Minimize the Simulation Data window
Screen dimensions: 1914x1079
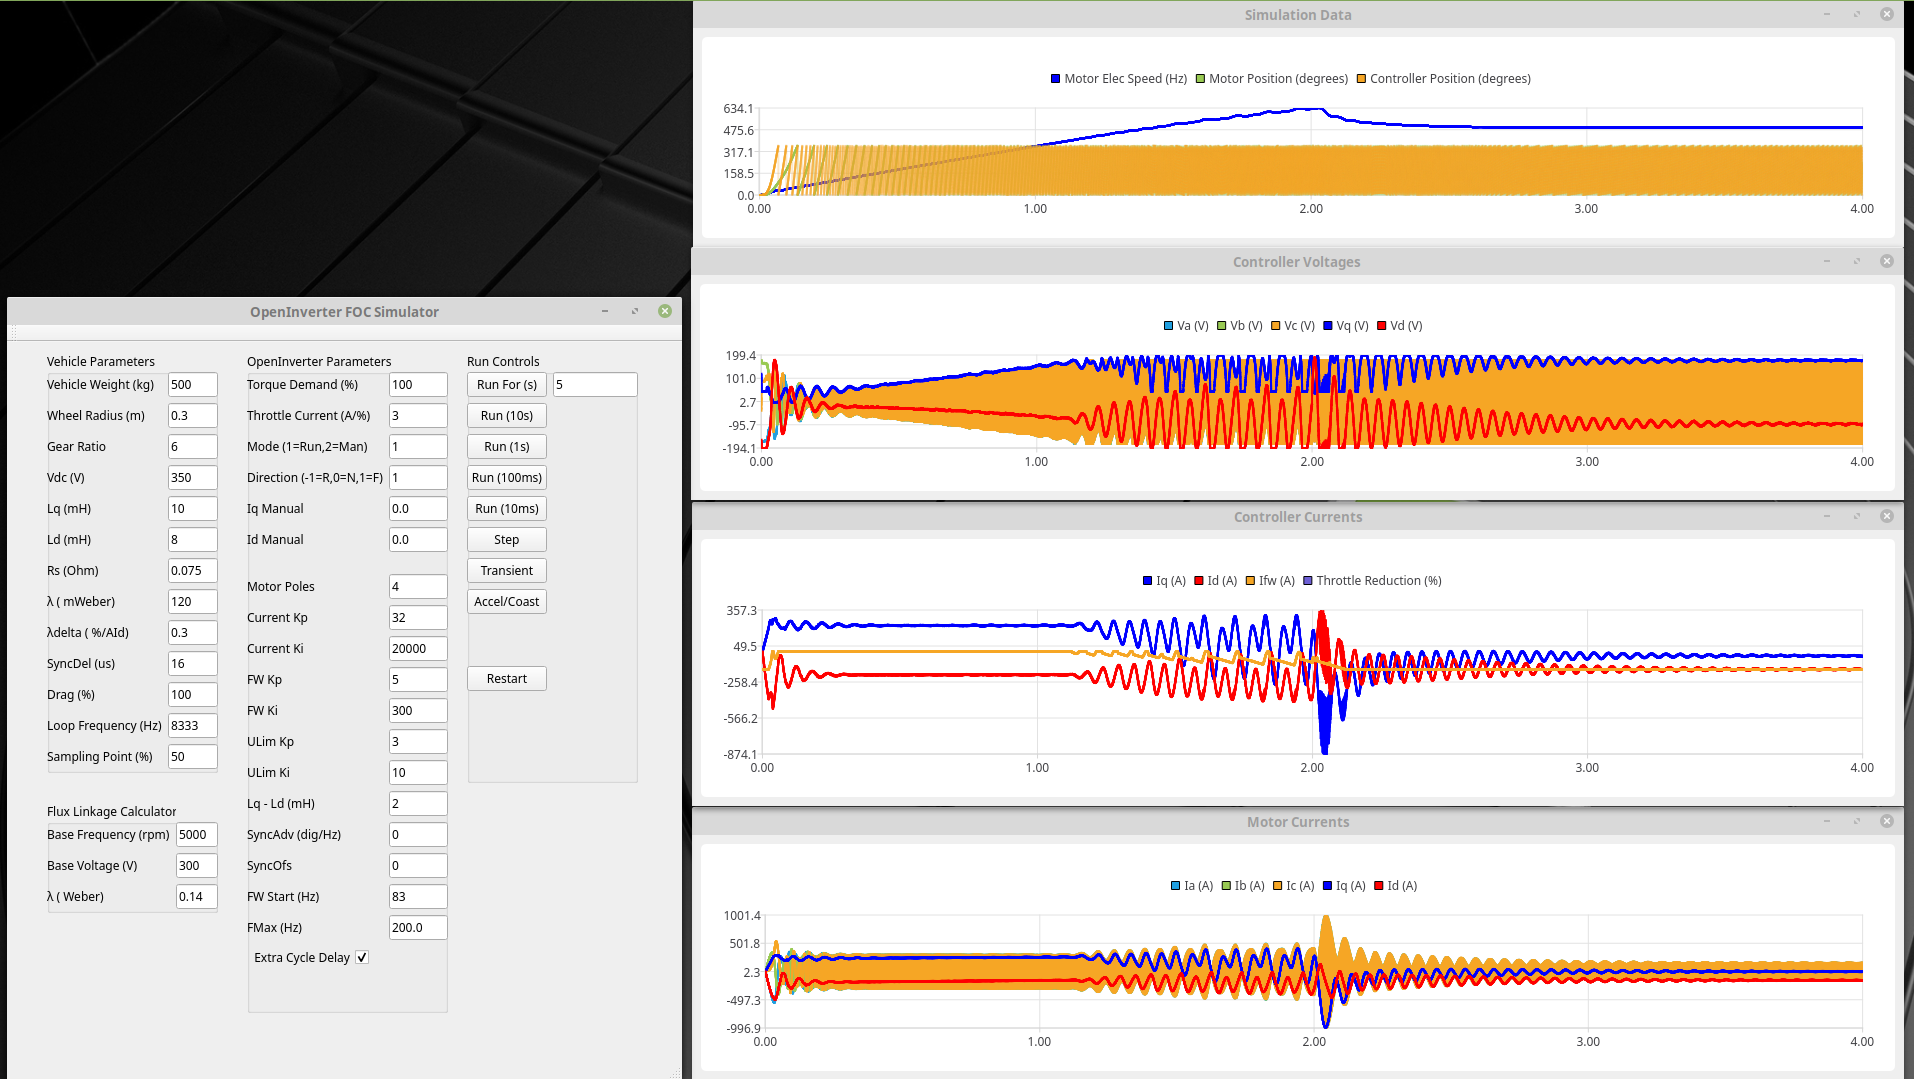pos(1827,15)
